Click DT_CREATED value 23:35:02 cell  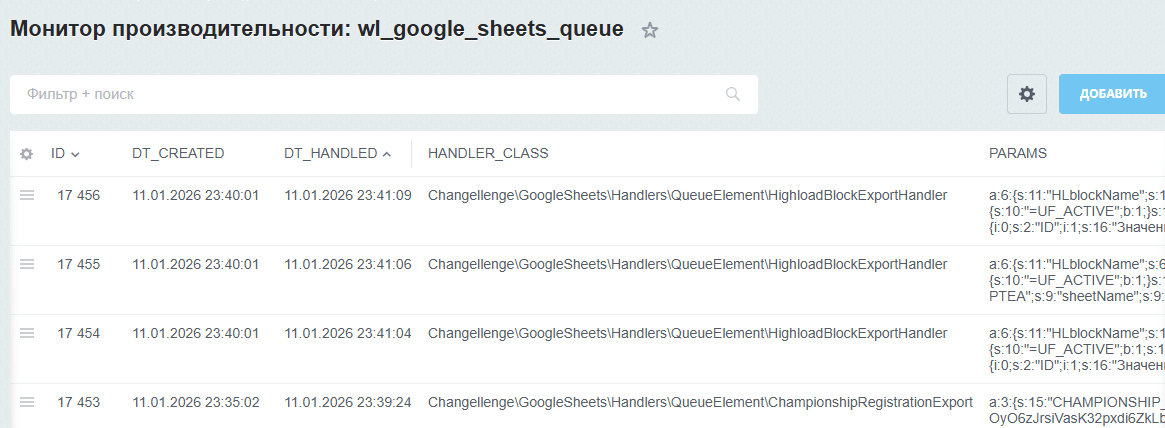point(195,402)
